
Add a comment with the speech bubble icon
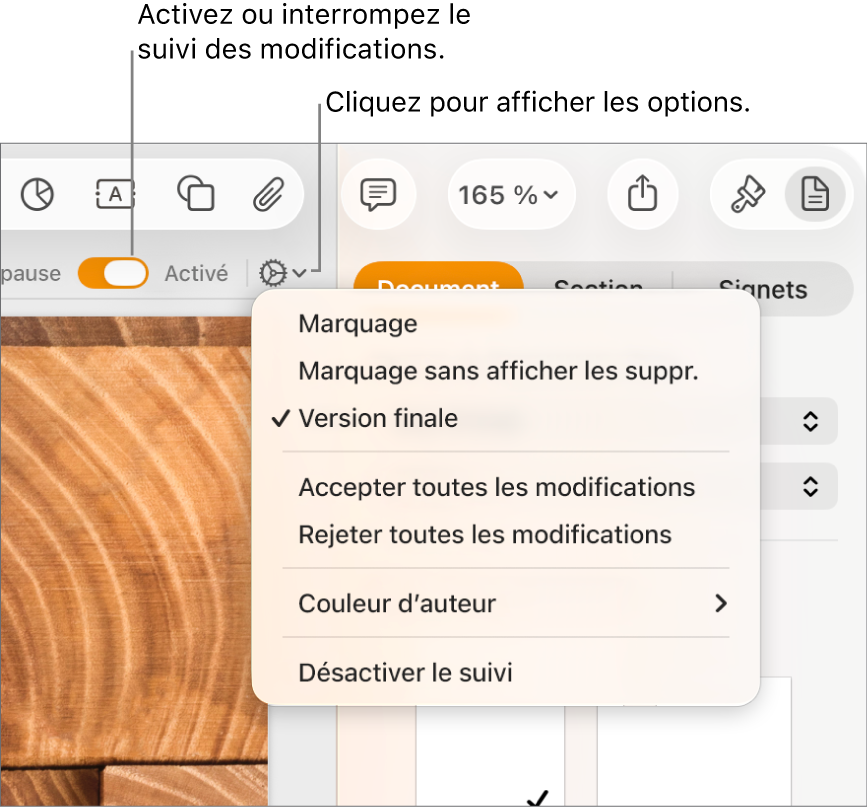(378, 195)
